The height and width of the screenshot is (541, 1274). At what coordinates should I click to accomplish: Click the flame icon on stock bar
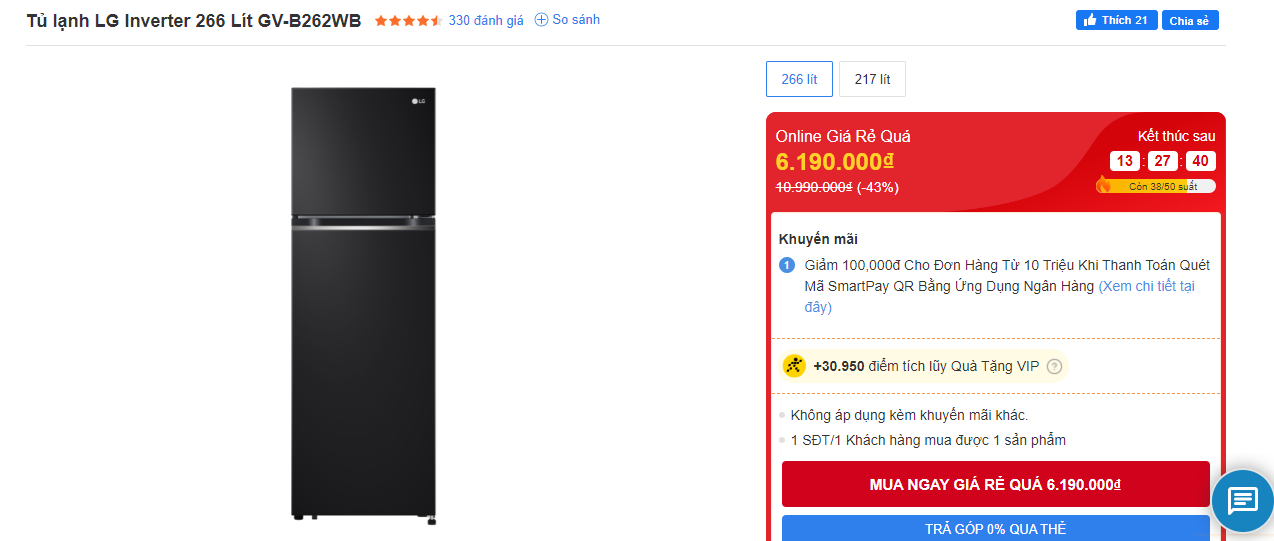point(1104,185)
